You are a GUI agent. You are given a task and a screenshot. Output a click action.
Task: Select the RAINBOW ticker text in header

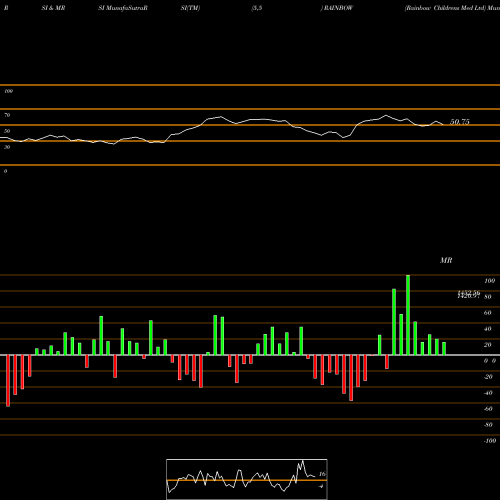tap(338, 8)
